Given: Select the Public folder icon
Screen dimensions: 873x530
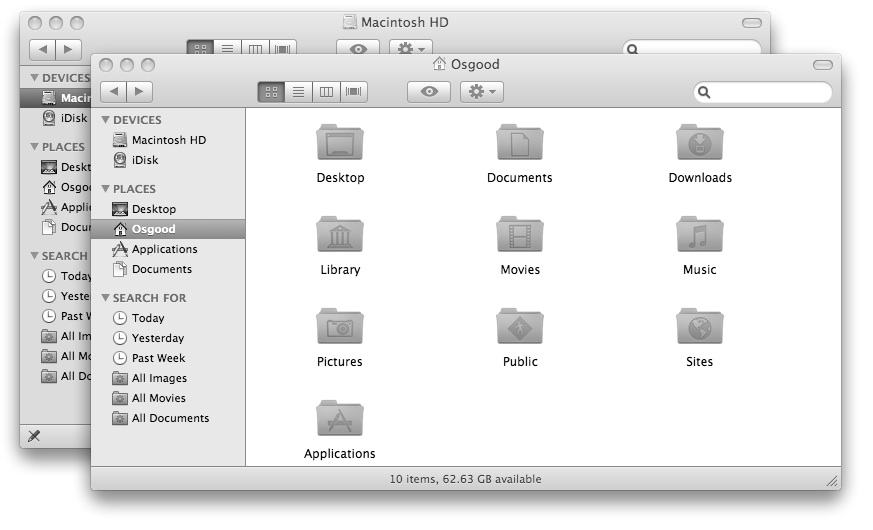Looking at the screenshot, I should pyautogui.click(x=520, y=327).
